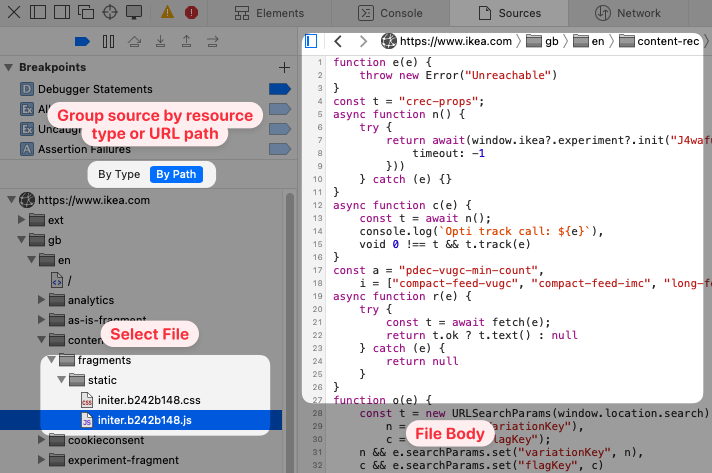This screenshot has height=473, width=712.
Task: Toggle the navigation sidebar icon above the code
Action: click(311, 41)
